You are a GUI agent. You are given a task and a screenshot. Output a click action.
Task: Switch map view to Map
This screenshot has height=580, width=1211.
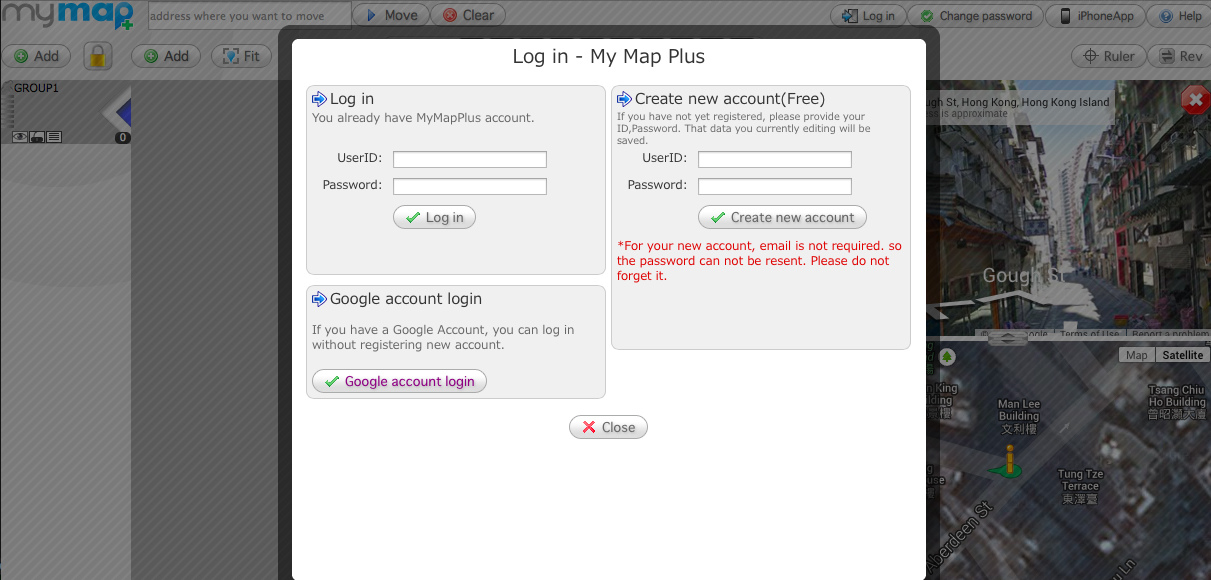pos(1136,355)
